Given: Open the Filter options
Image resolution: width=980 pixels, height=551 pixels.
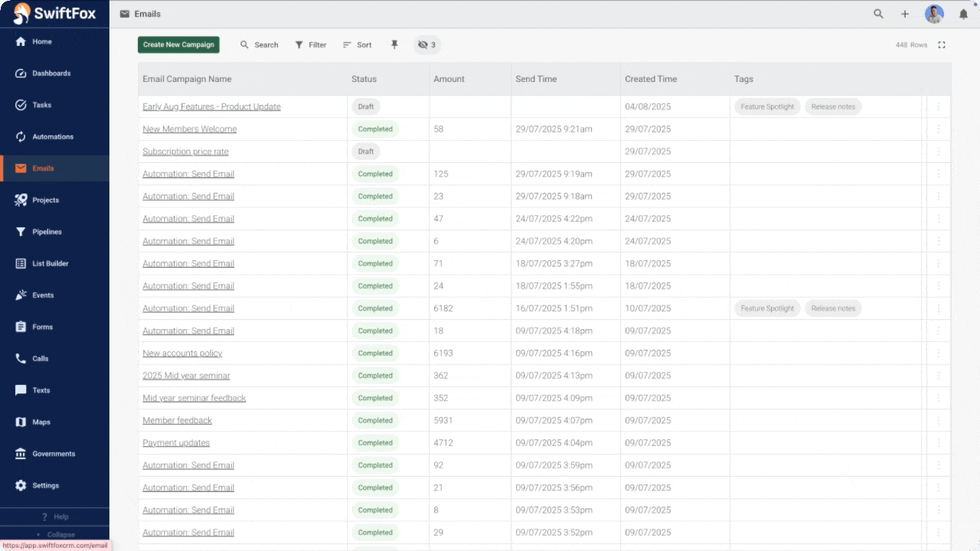Looking at the screenshot, I should (311, 45).
